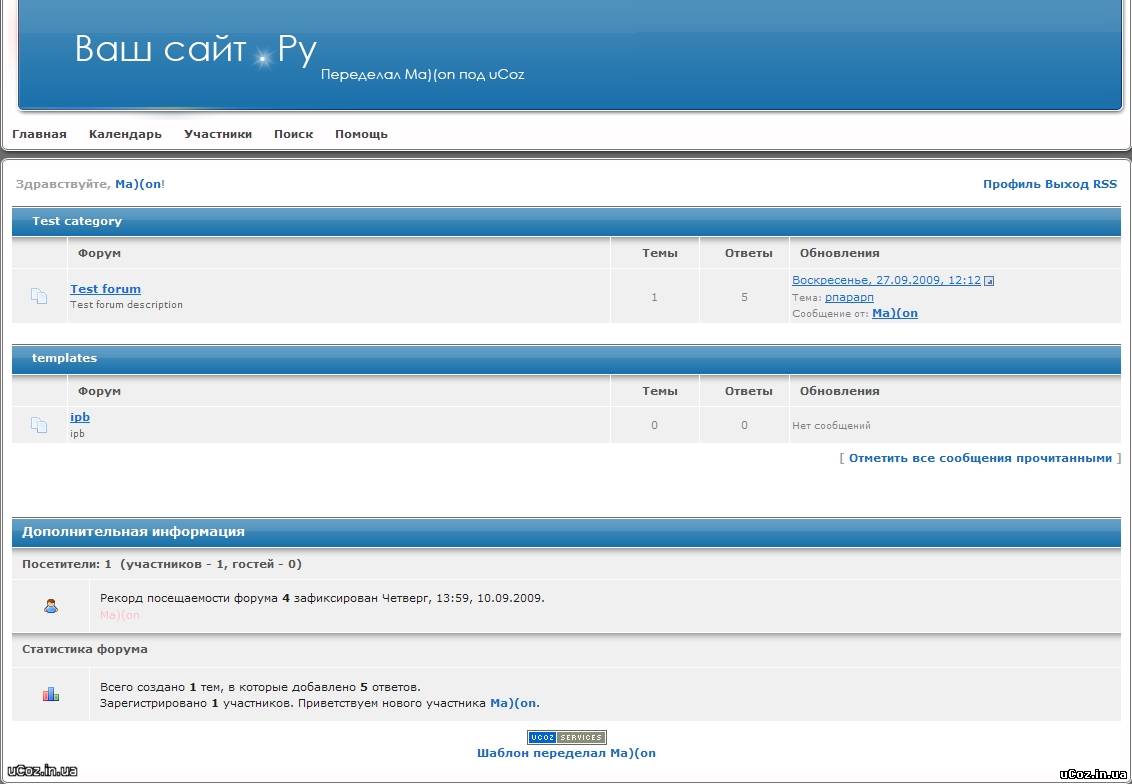Click Test forum description text
1132x784 pixels.
pos(126,305)
